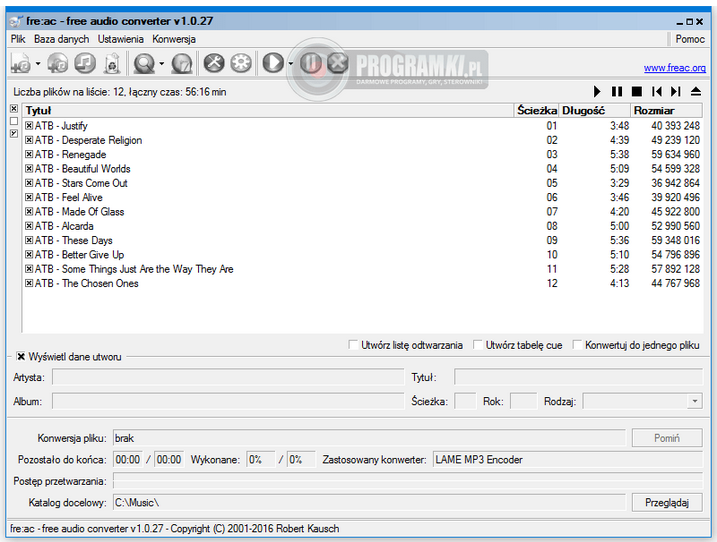This screenshot has width=717, height=542.
Task: Uncheck the ATB - Justify track
Action: pyautogui.click(x=29, y=125)
